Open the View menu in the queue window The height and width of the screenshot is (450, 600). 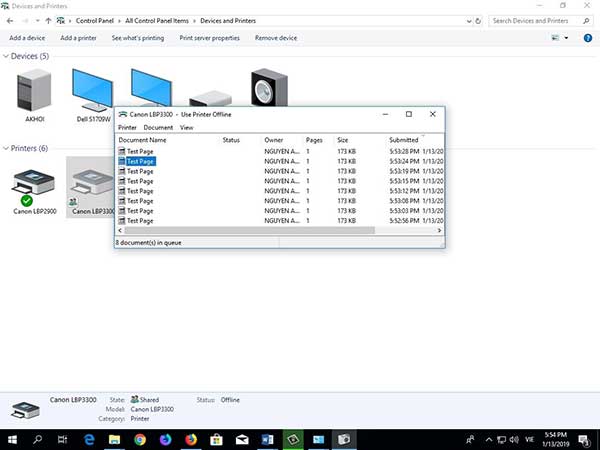click(186, 127)
